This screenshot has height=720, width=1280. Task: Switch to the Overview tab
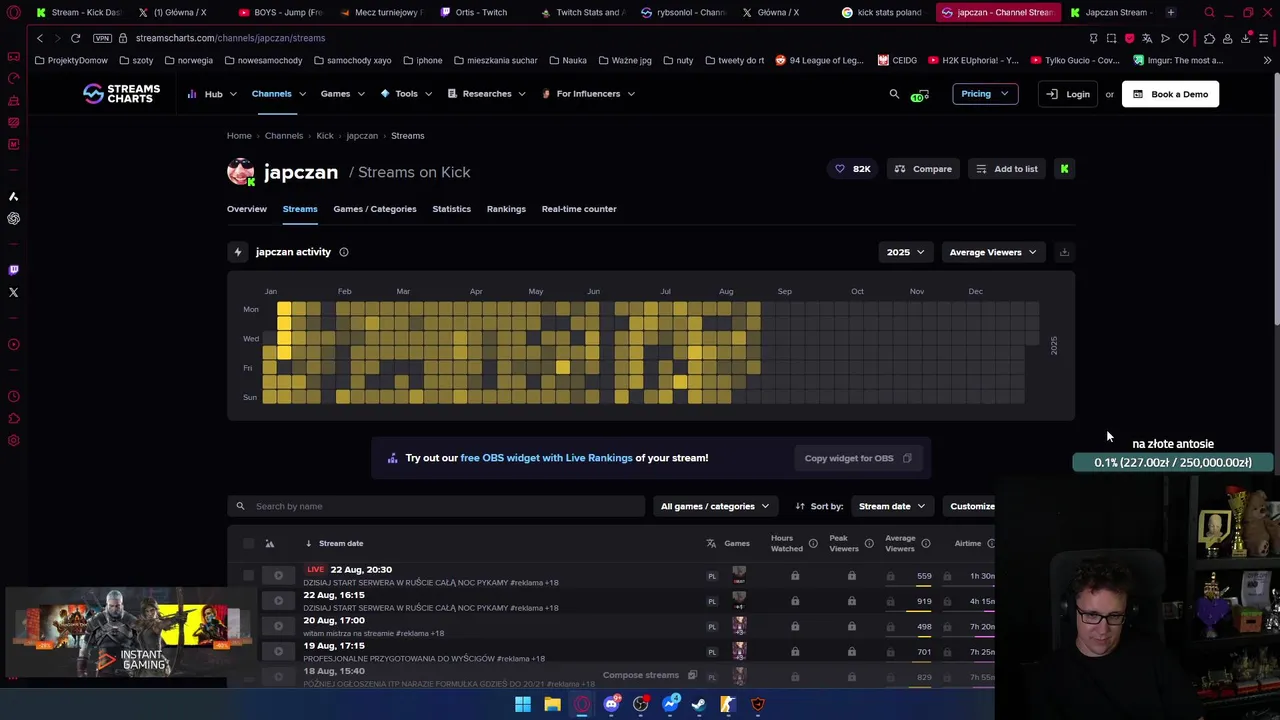coord(247,209)
